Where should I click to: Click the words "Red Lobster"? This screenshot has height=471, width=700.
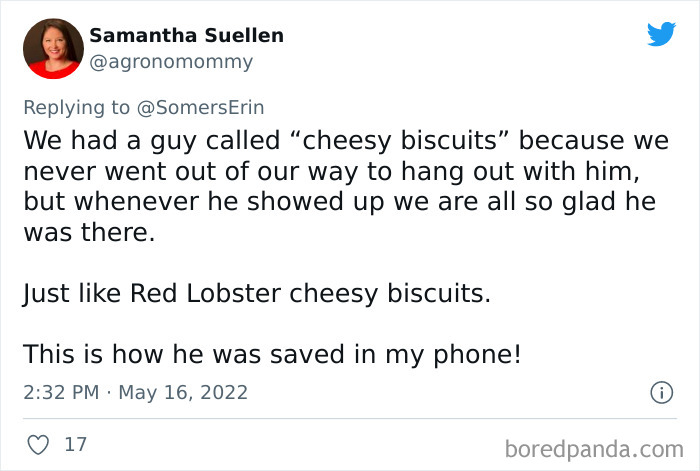pyautogui.click(x=205, y=294)
